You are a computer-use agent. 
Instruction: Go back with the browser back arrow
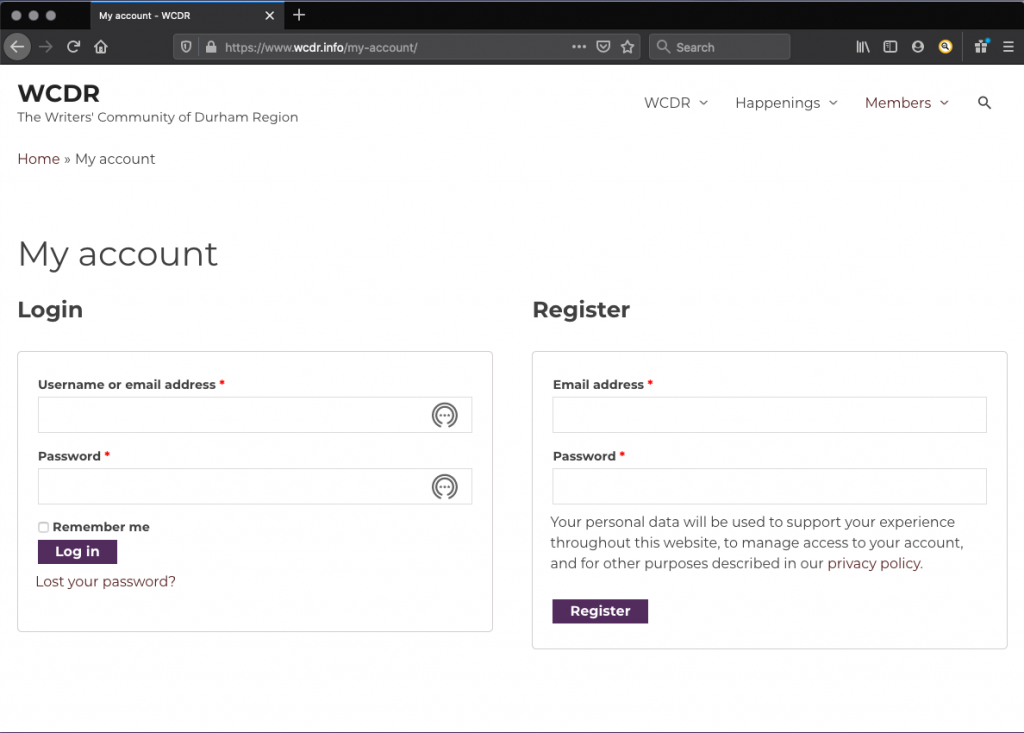[18, 47]
